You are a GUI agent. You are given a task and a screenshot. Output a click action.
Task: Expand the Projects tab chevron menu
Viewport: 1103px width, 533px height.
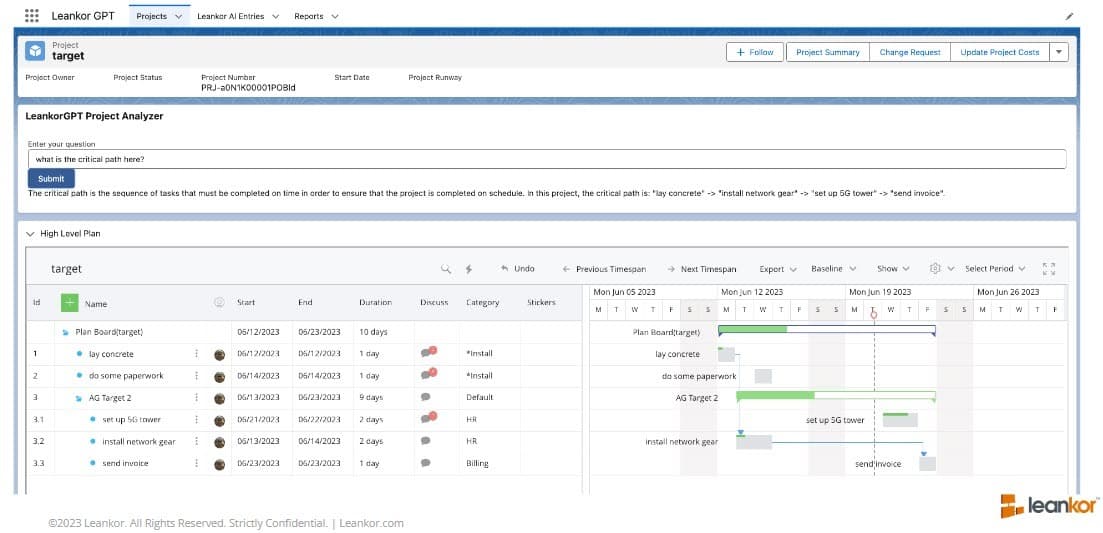[179, 16]
